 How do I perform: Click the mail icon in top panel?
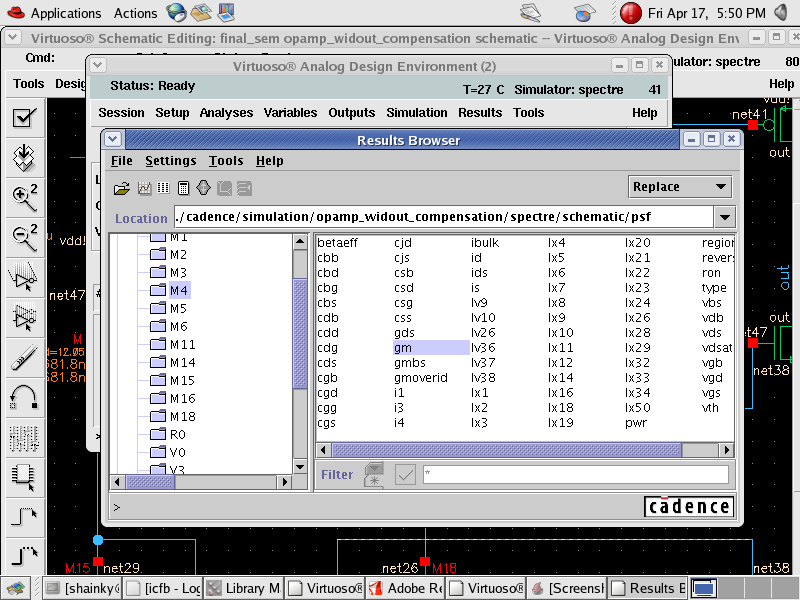click(201, 13)
